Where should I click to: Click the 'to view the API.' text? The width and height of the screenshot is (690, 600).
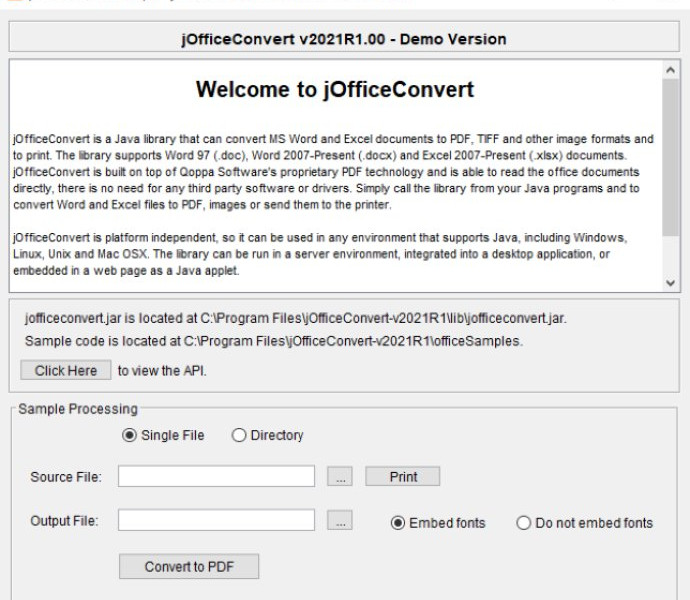point(162,371)
